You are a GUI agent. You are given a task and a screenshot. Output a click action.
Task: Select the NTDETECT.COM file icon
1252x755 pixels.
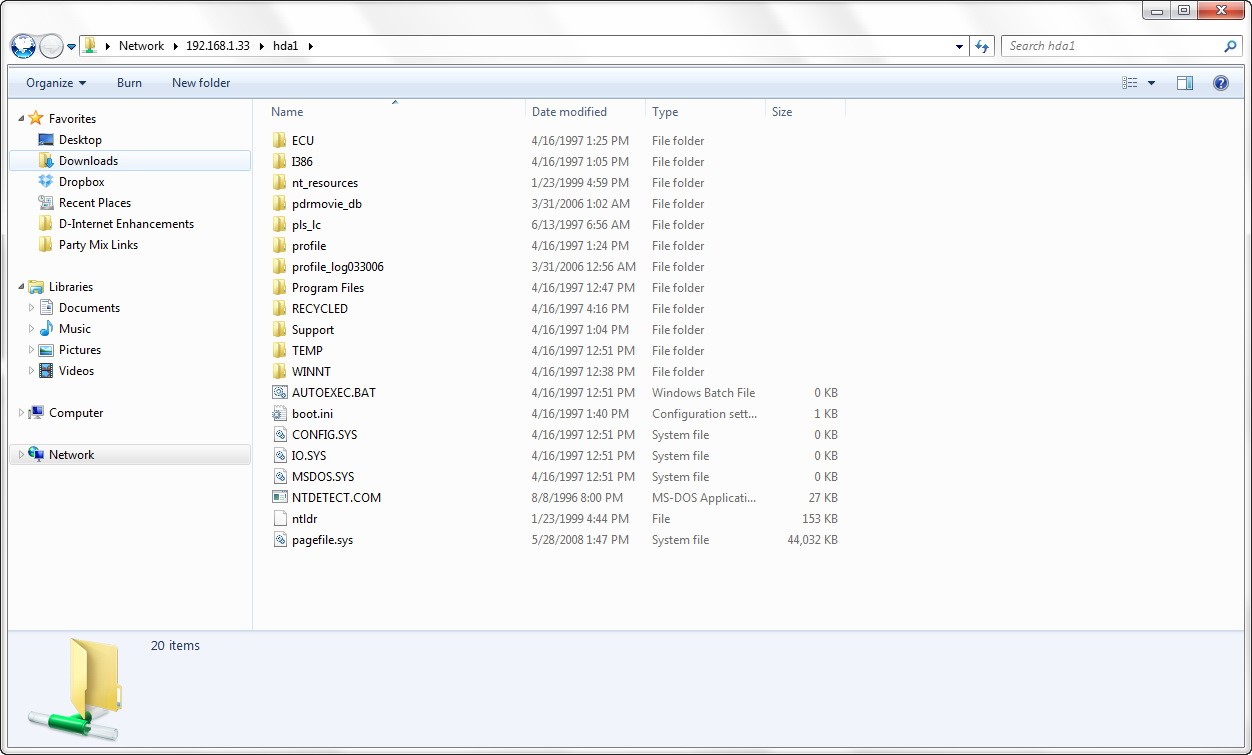280,497
